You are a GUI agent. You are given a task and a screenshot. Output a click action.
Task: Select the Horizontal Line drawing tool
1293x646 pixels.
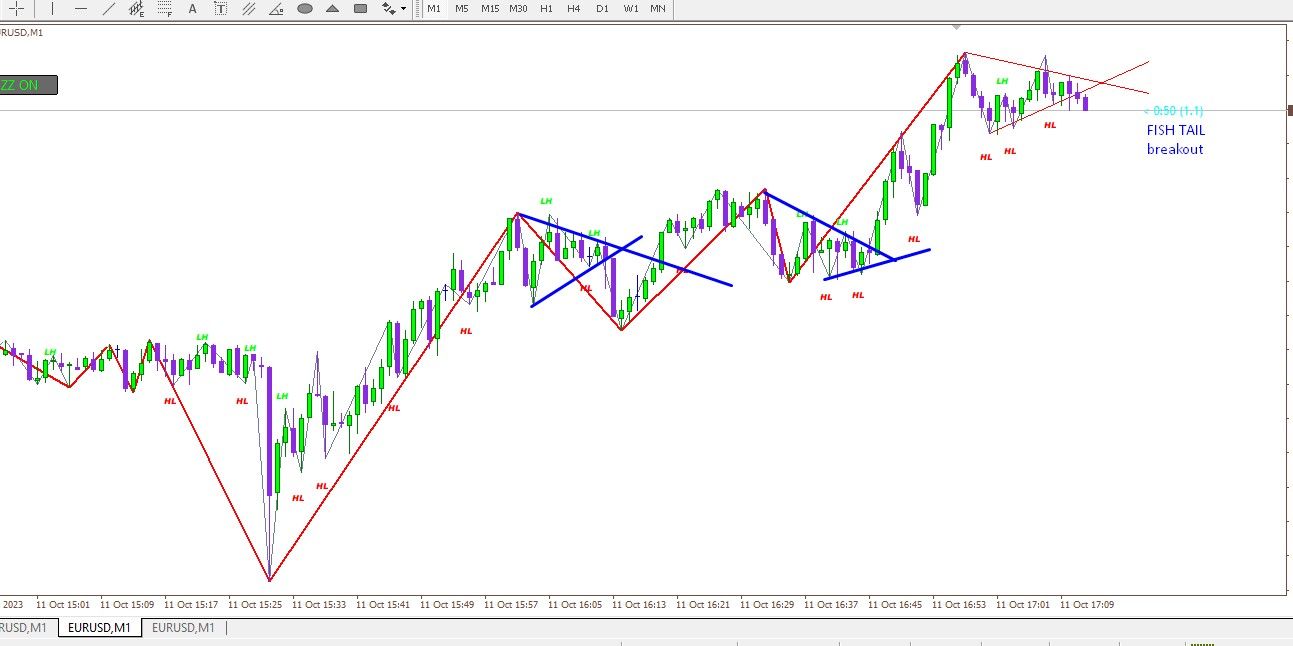(81, 8)
